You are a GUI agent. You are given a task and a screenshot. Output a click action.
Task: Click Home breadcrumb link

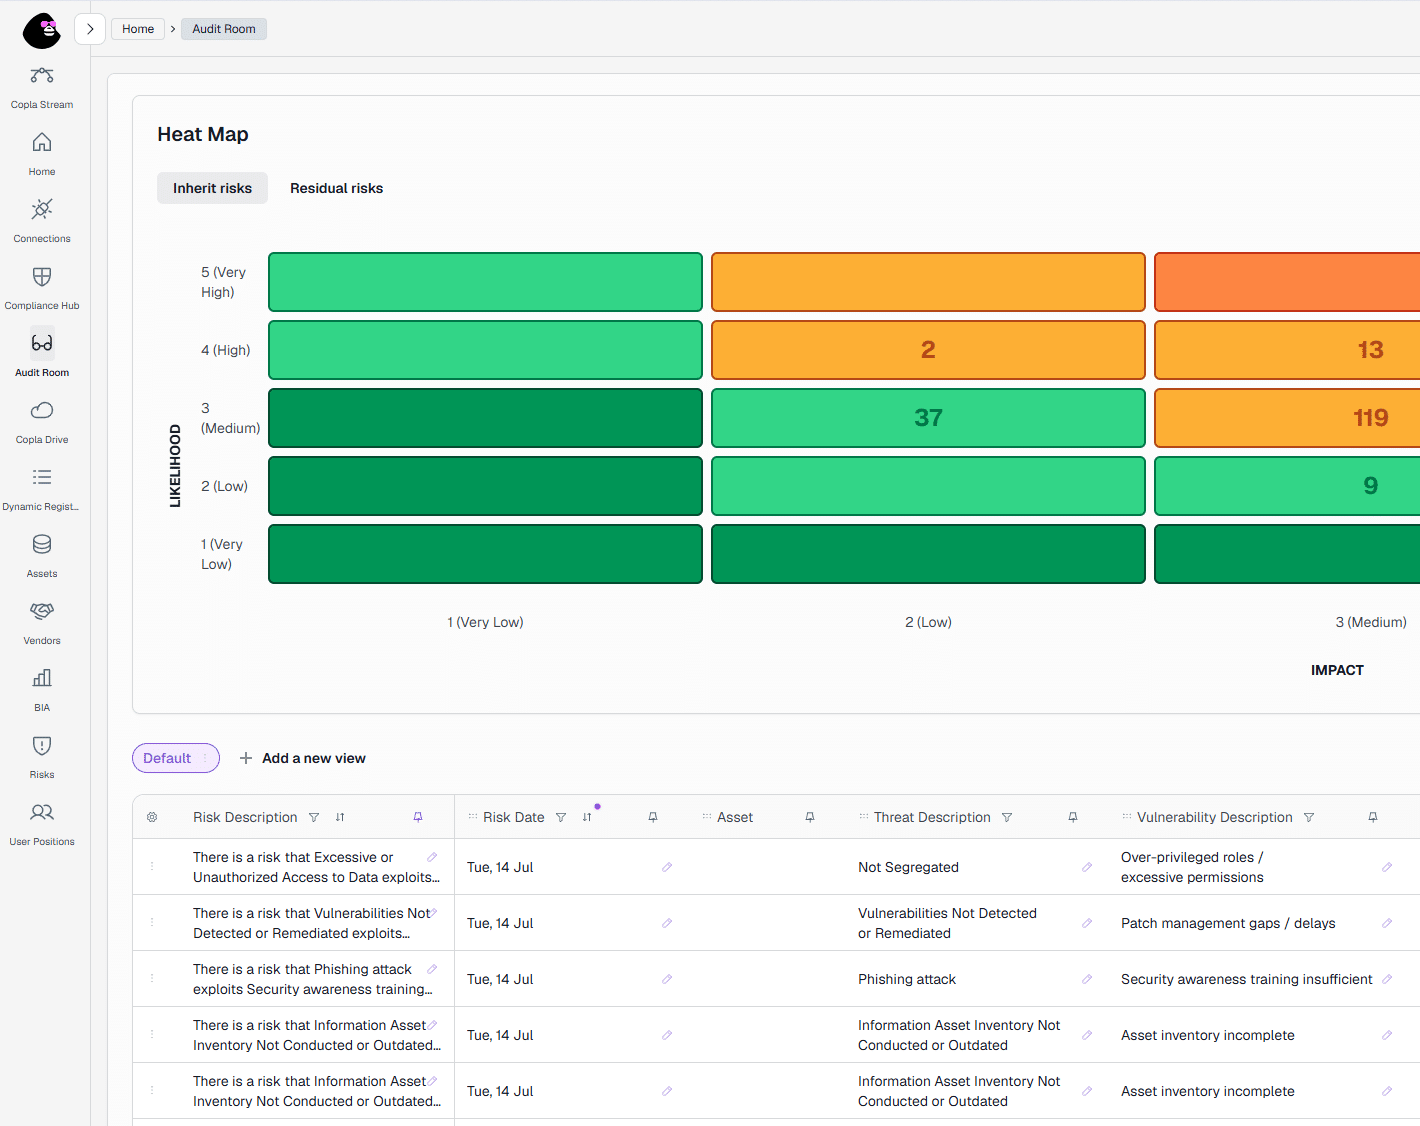(138, 29)
